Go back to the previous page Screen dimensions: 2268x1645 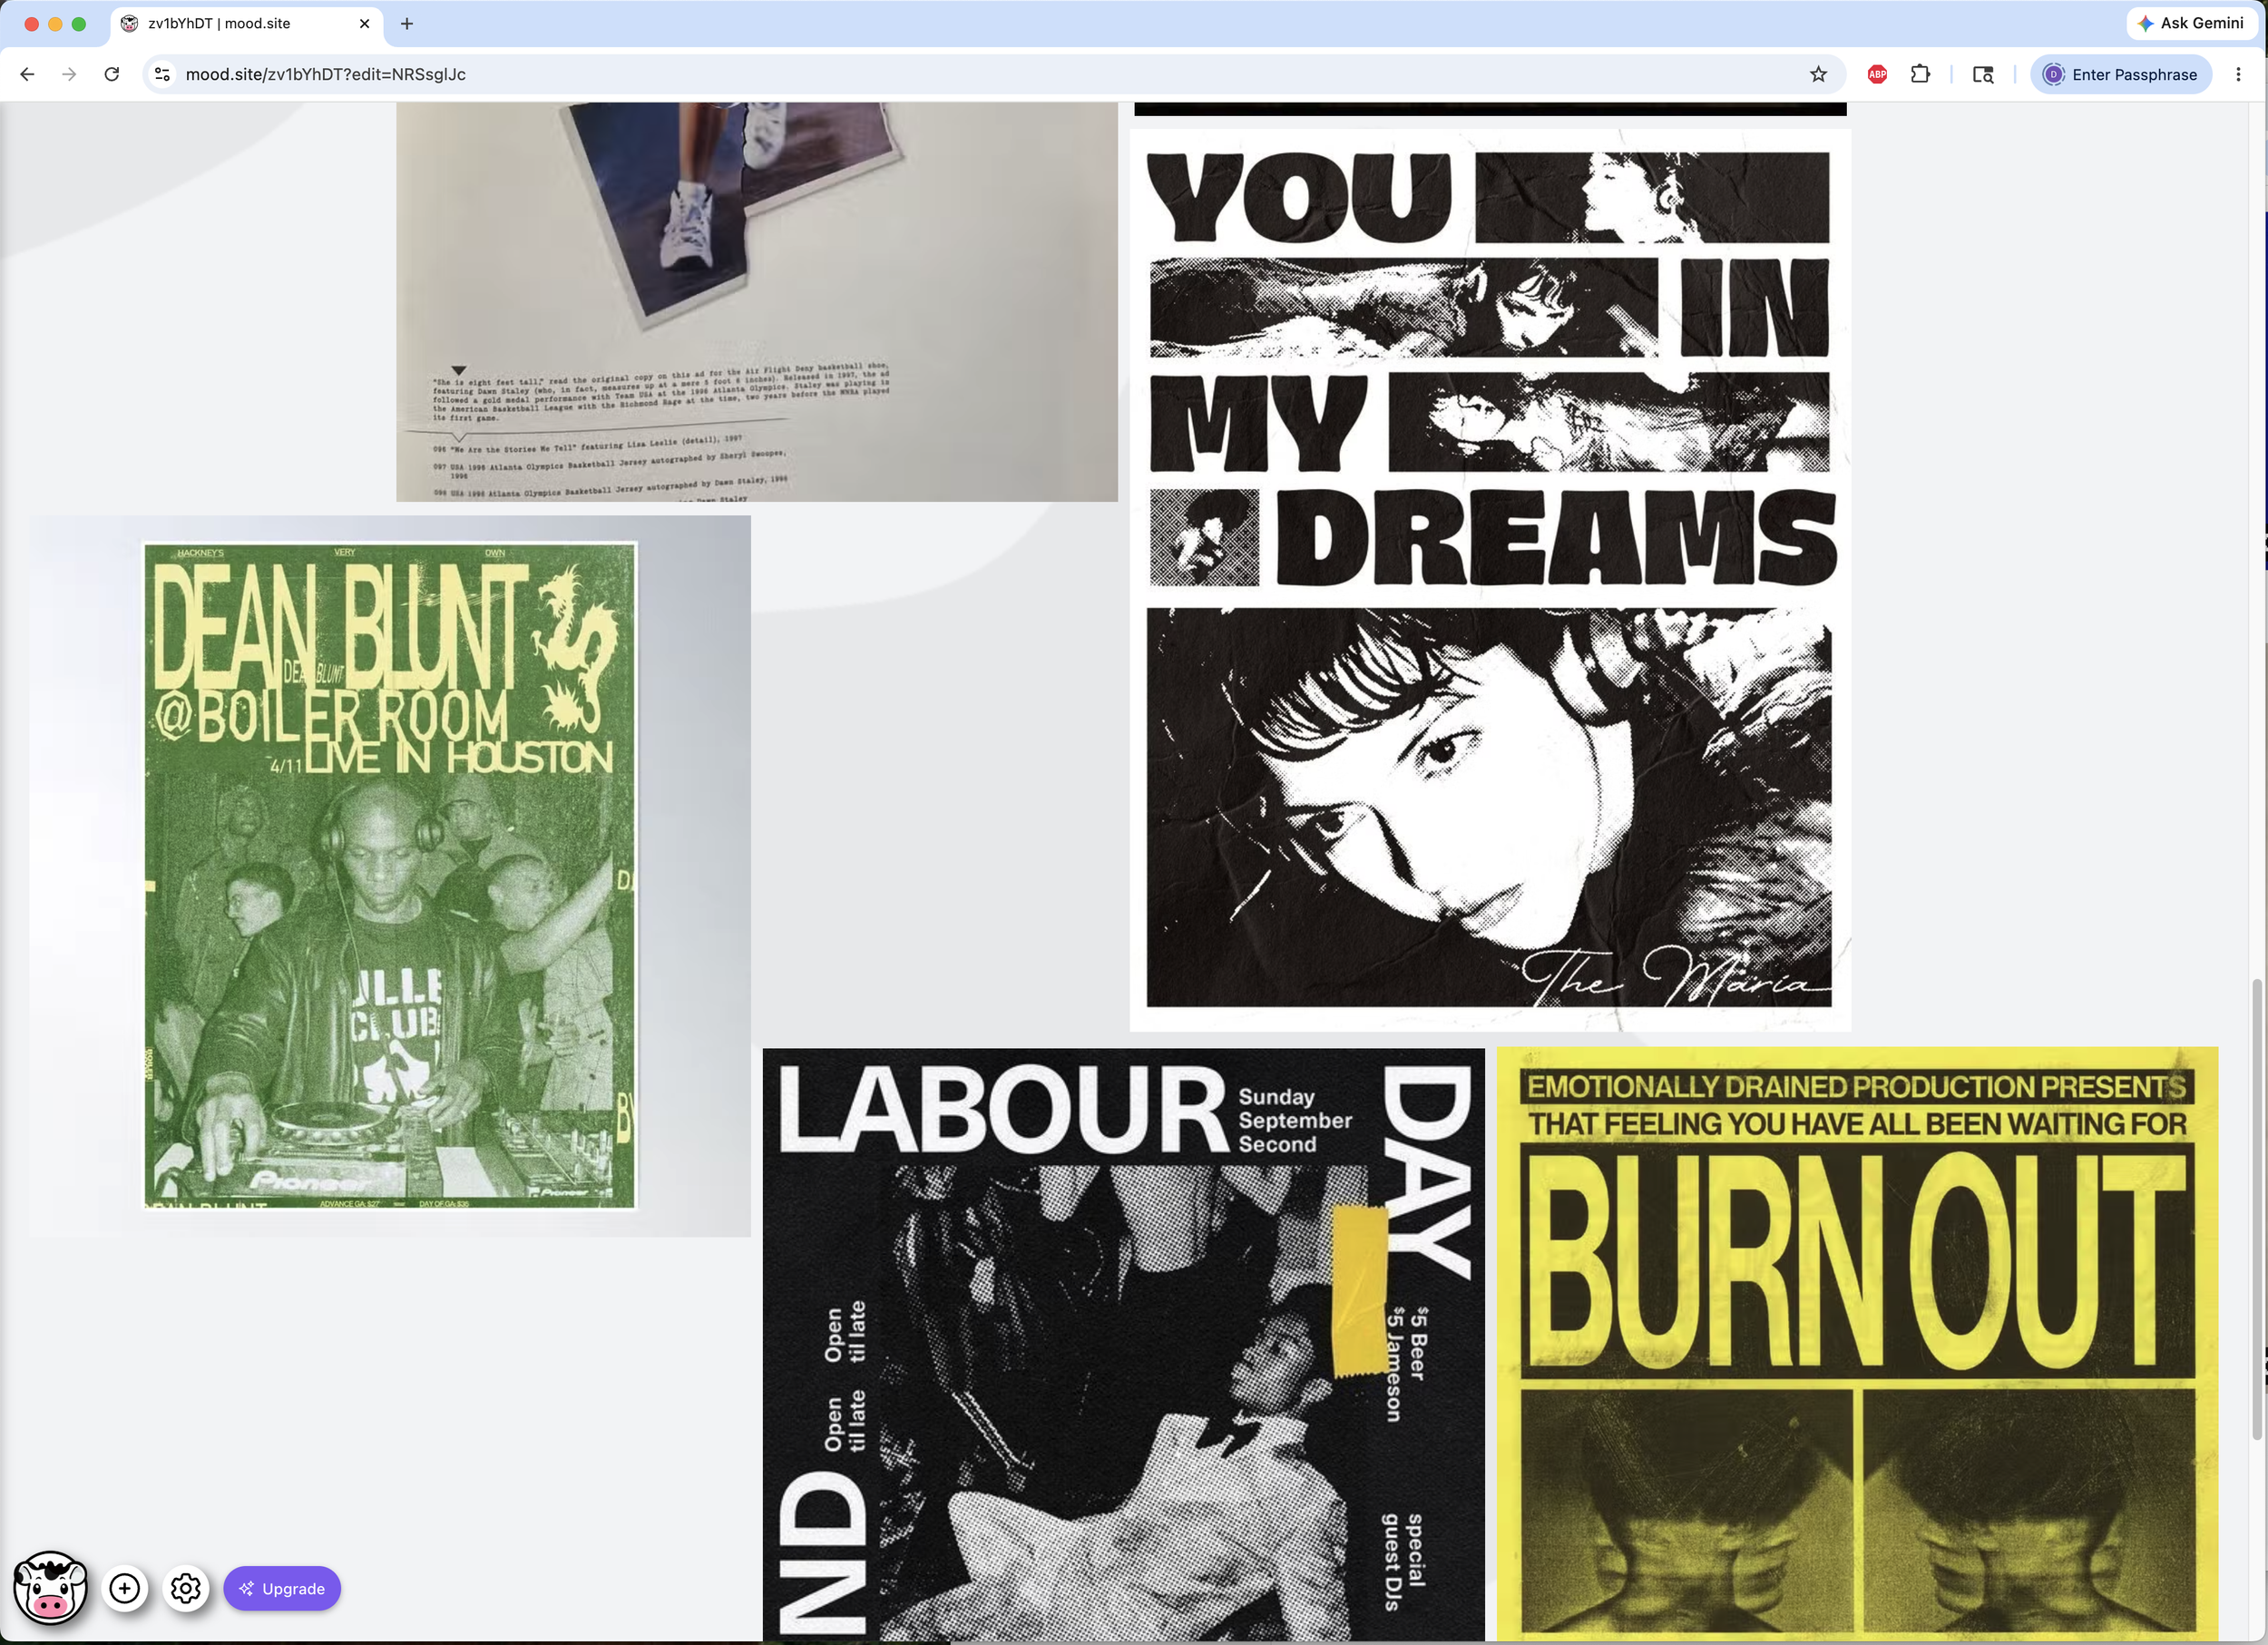click(27, 74)
